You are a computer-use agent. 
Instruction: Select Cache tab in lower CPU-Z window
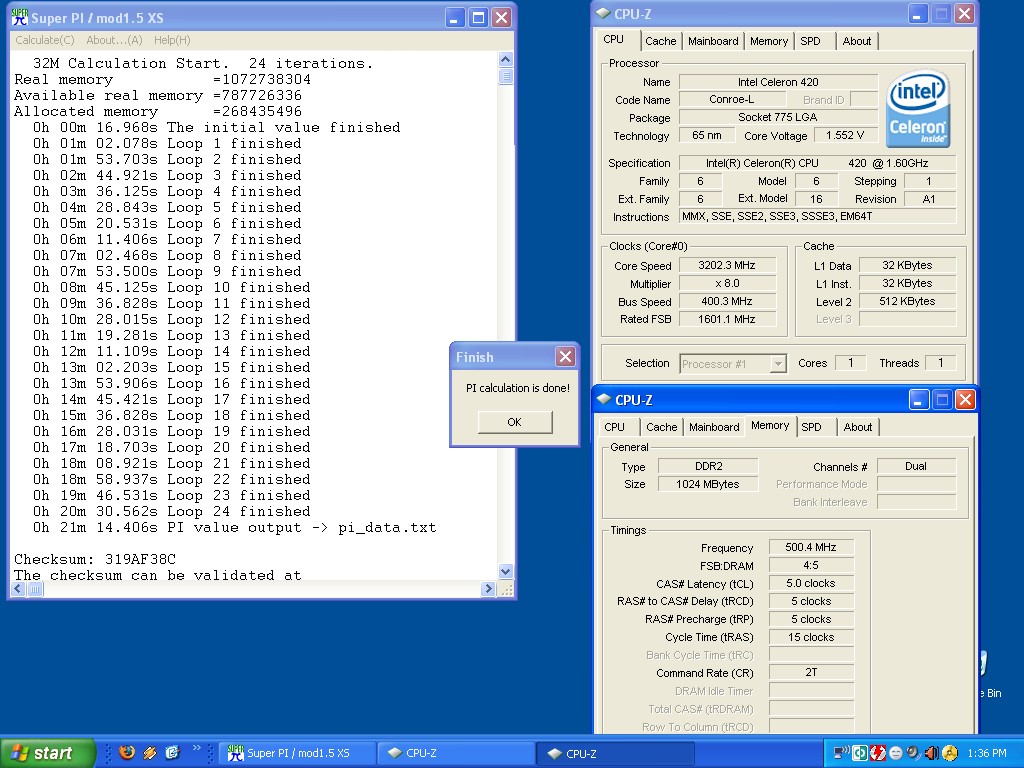point(662,427)
